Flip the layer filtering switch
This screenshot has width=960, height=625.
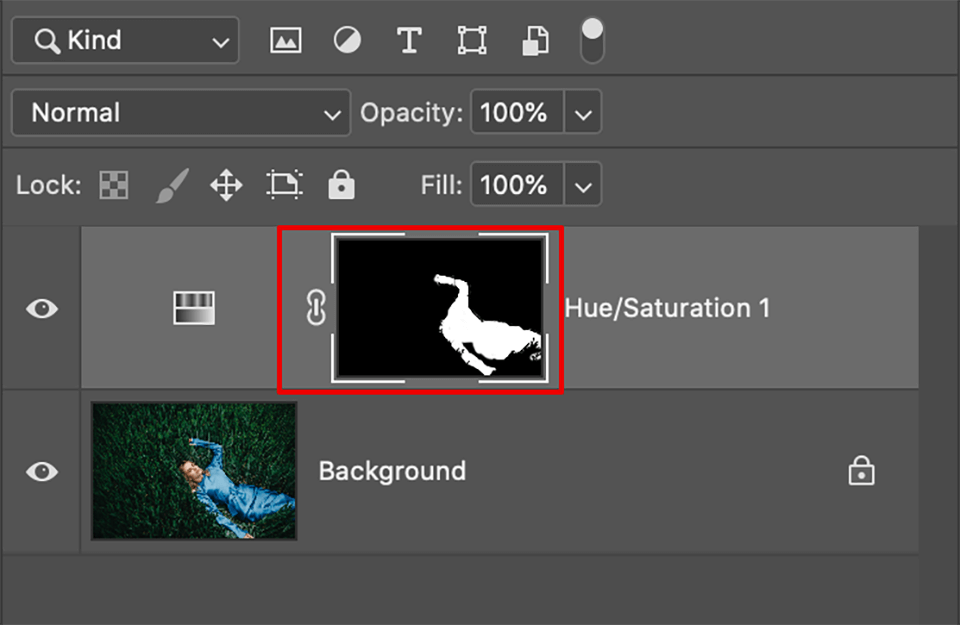click(x=591, y=40)
